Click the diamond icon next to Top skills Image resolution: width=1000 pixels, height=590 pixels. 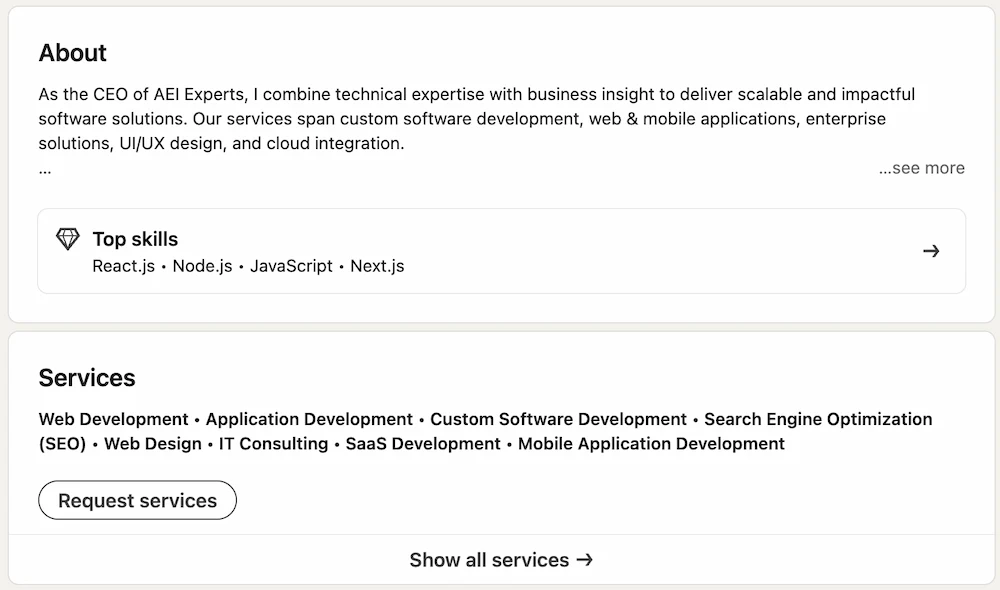click(x=67, y=239)
